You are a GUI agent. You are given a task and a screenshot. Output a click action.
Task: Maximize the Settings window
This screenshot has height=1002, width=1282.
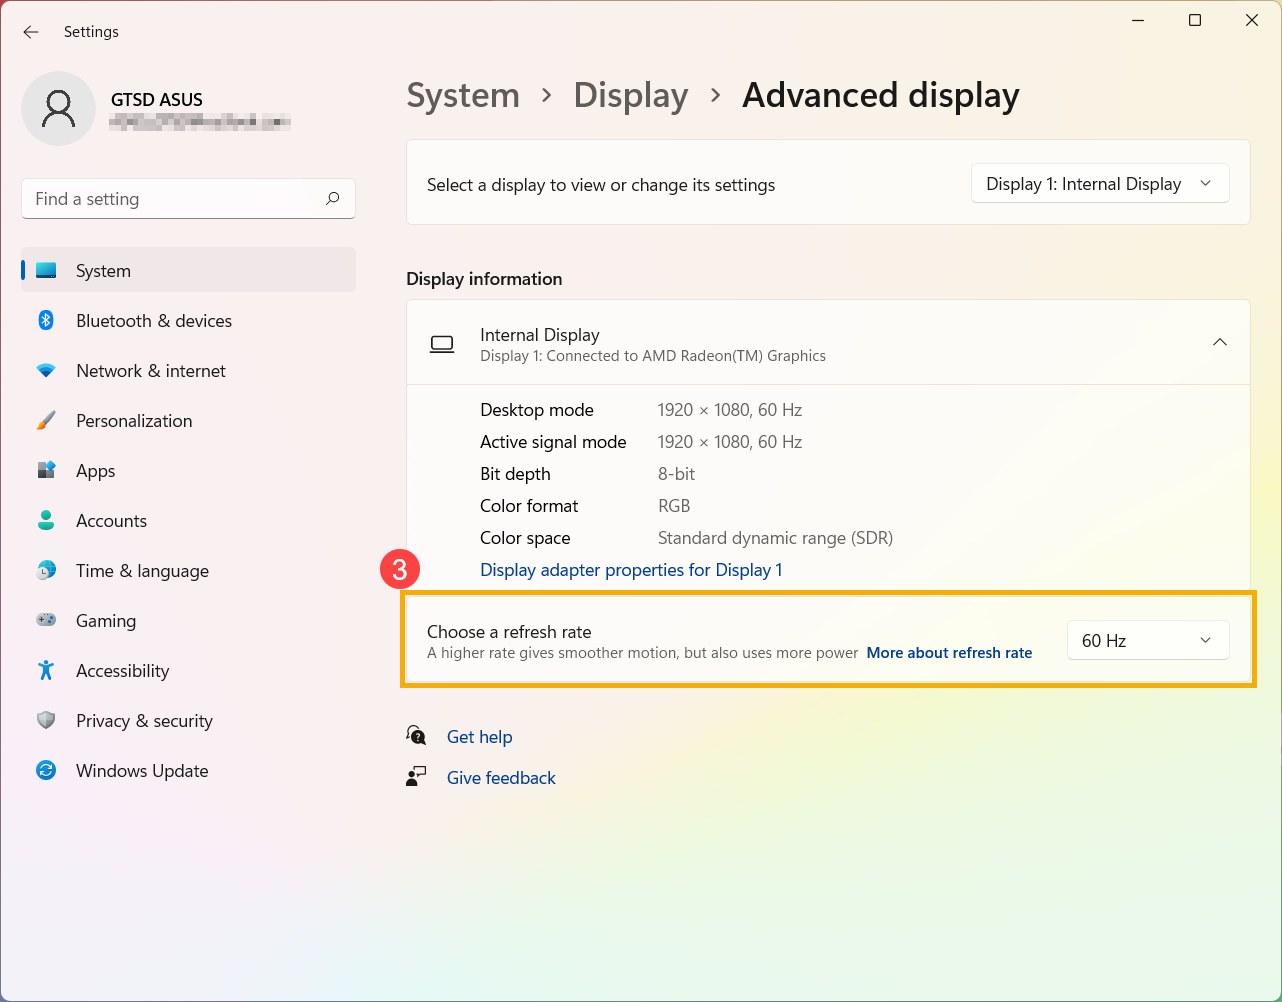tap(1194, 20)
